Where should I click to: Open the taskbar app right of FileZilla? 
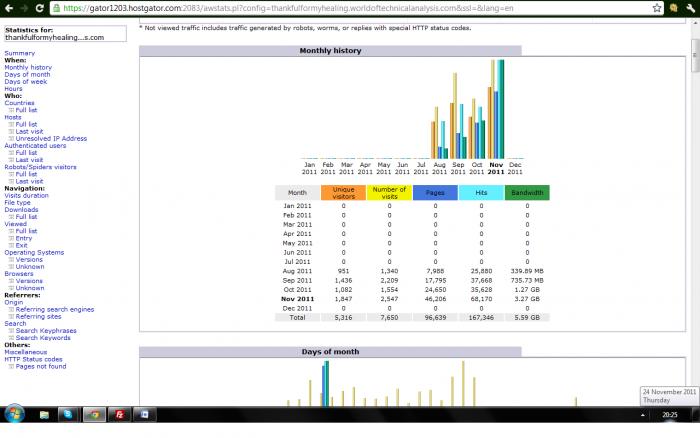click(x=145, y=415)
